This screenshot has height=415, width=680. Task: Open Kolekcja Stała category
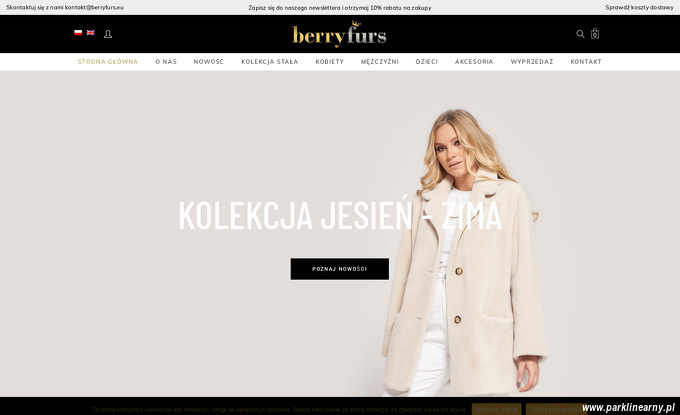pos(270,62)
